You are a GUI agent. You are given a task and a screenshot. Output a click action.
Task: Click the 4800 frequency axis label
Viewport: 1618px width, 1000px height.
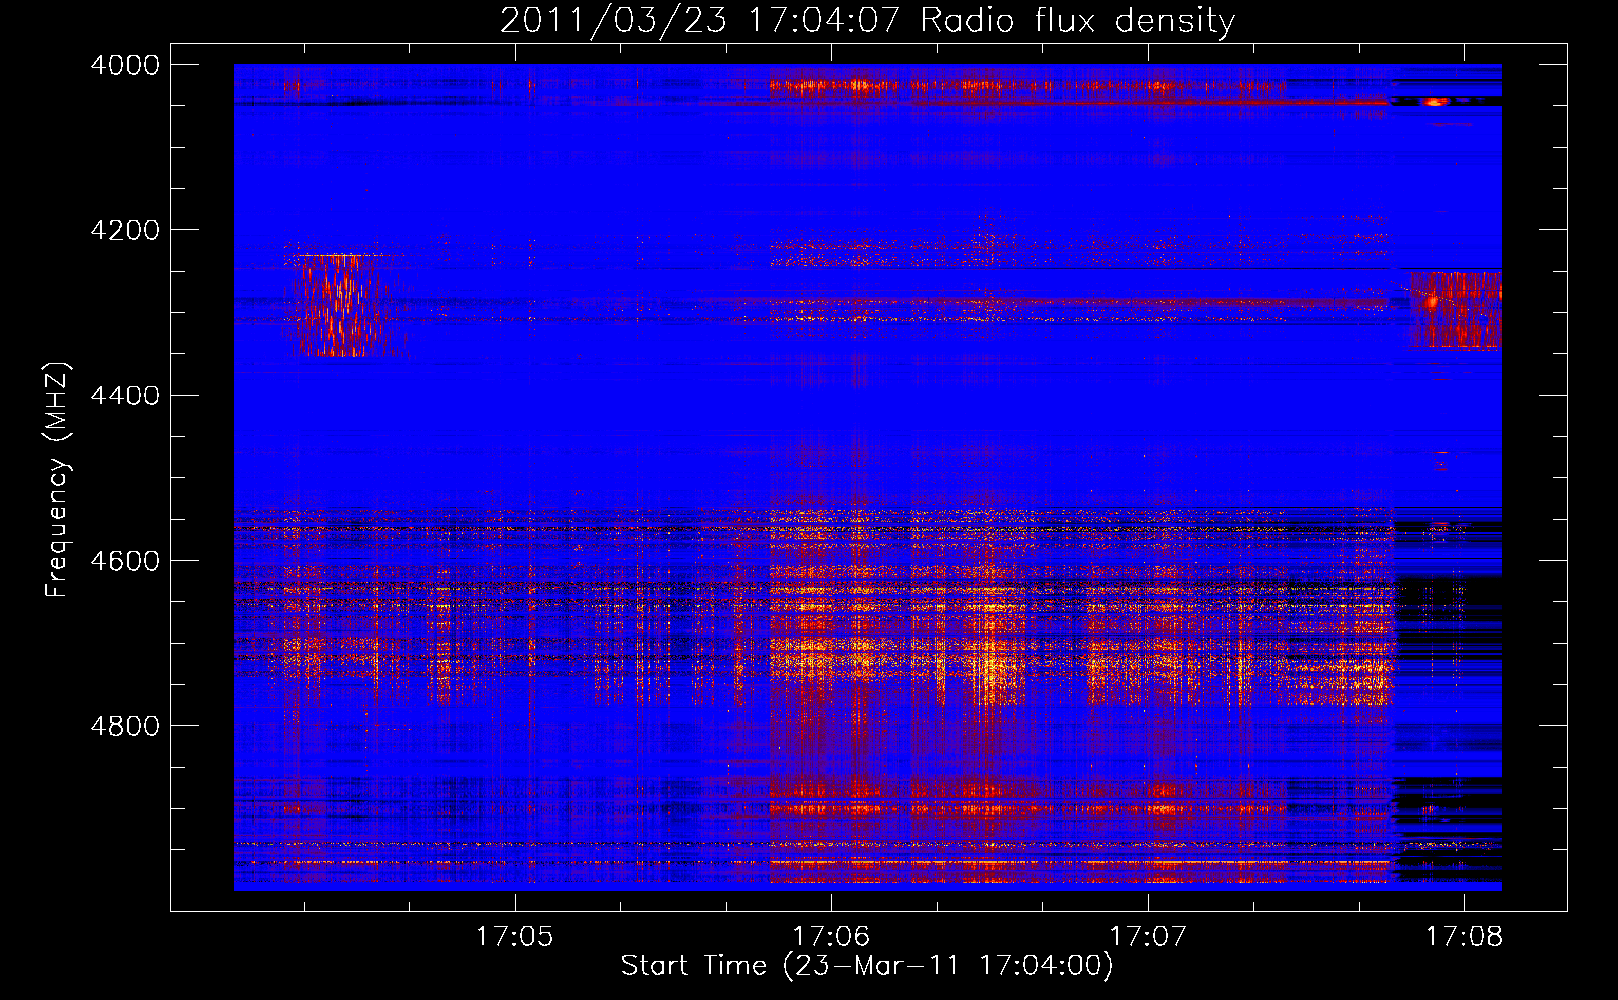[x=125, y=726]
